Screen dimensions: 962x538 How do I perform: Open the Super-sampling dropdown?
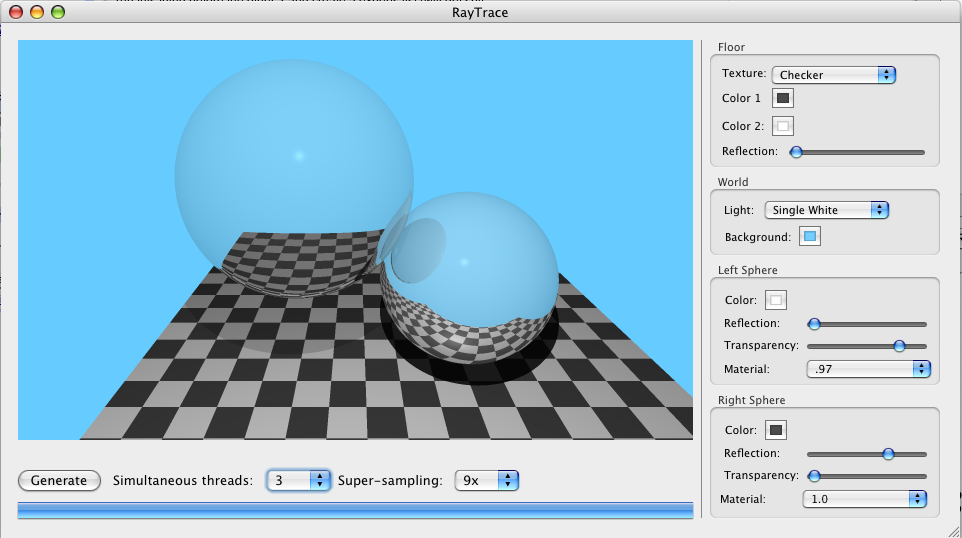click(486, 481)
